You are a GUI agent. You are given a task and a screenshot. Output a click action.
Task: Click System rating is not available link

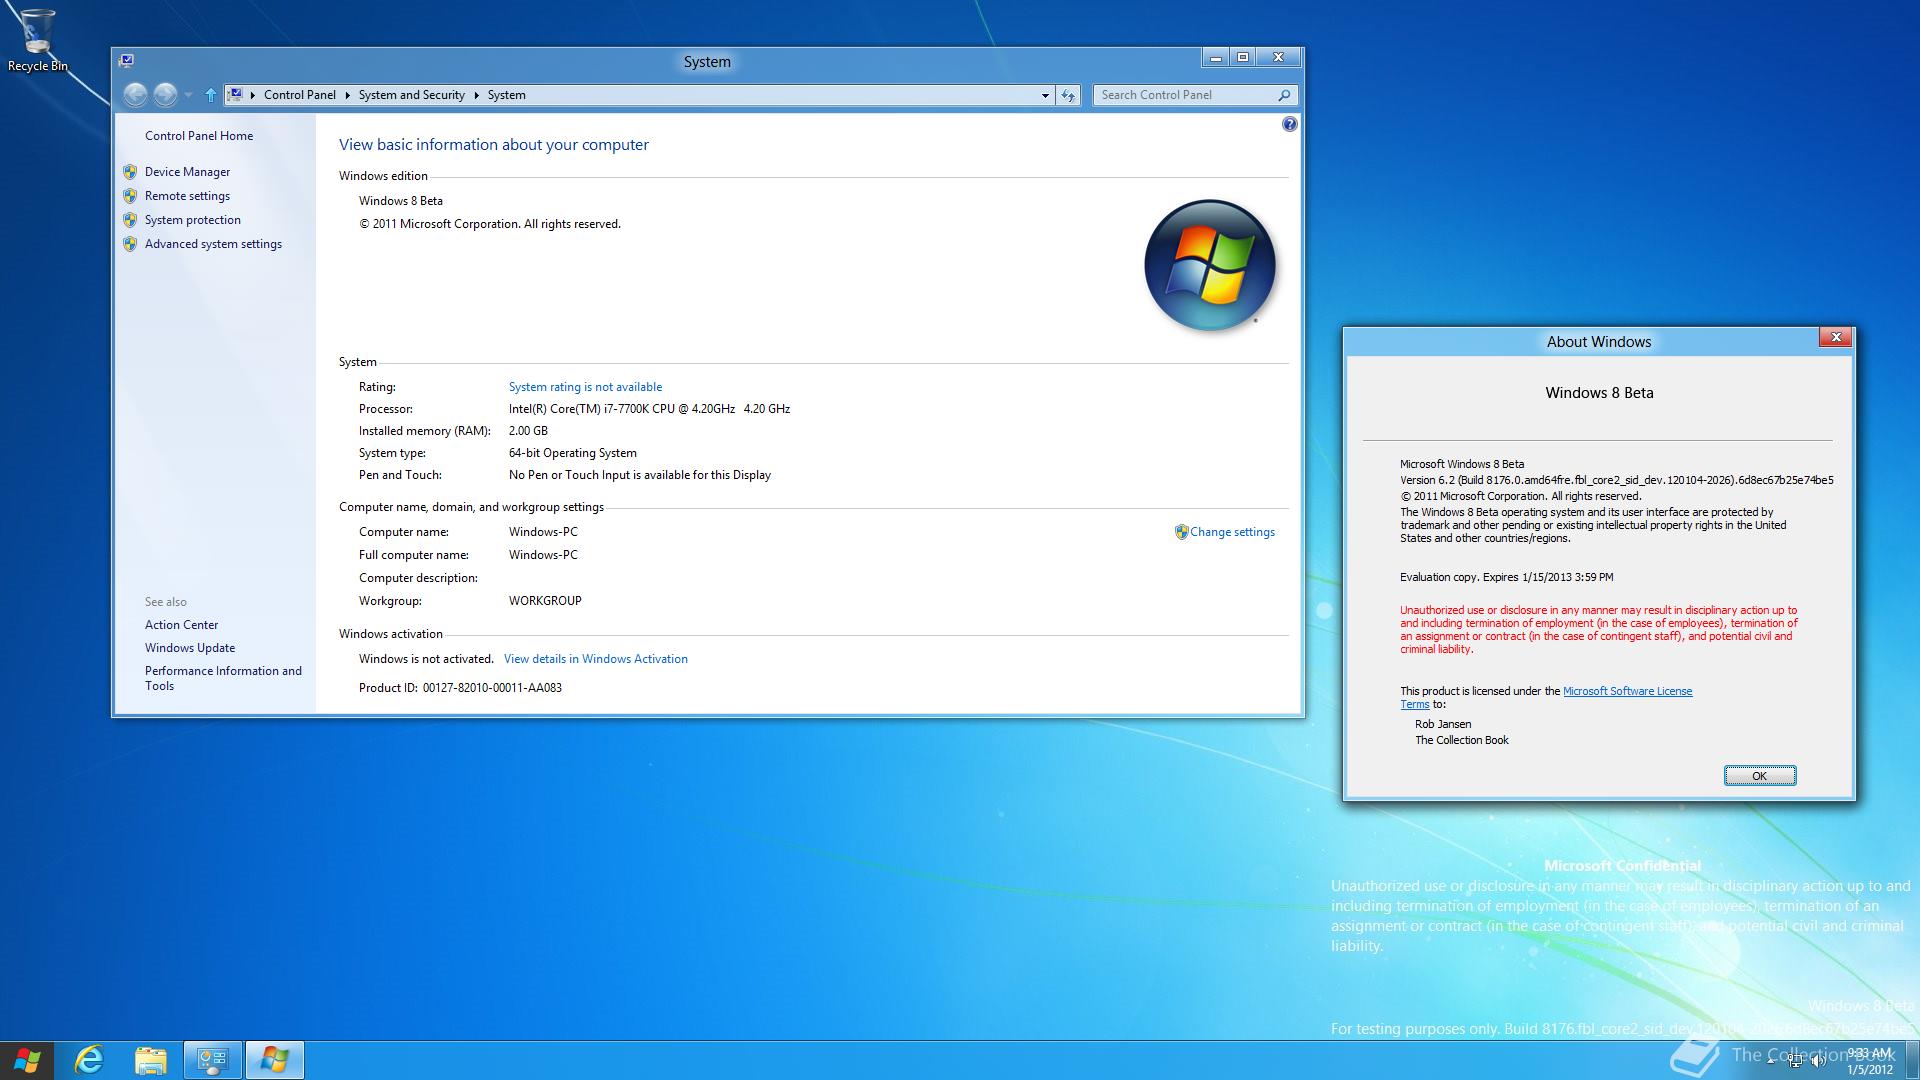point(585,387)
